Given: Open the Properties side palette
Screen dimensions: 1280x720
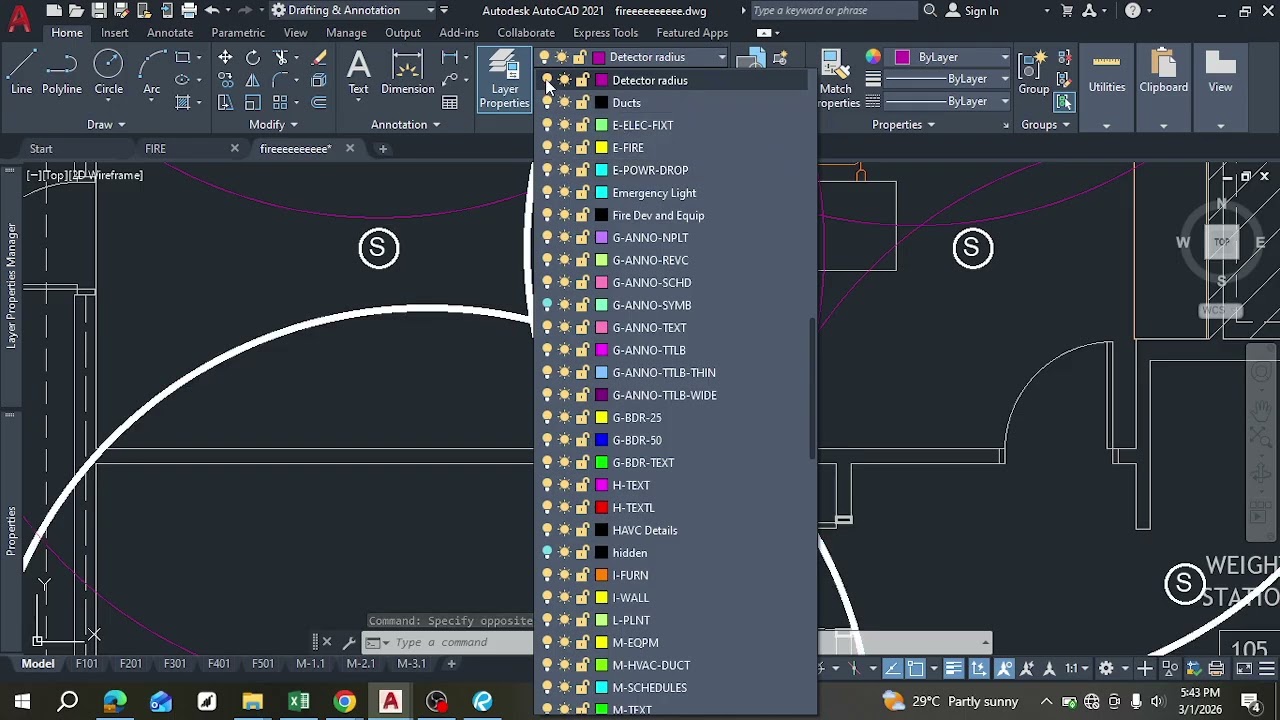Looking at the screenshot, I should 11,530.
